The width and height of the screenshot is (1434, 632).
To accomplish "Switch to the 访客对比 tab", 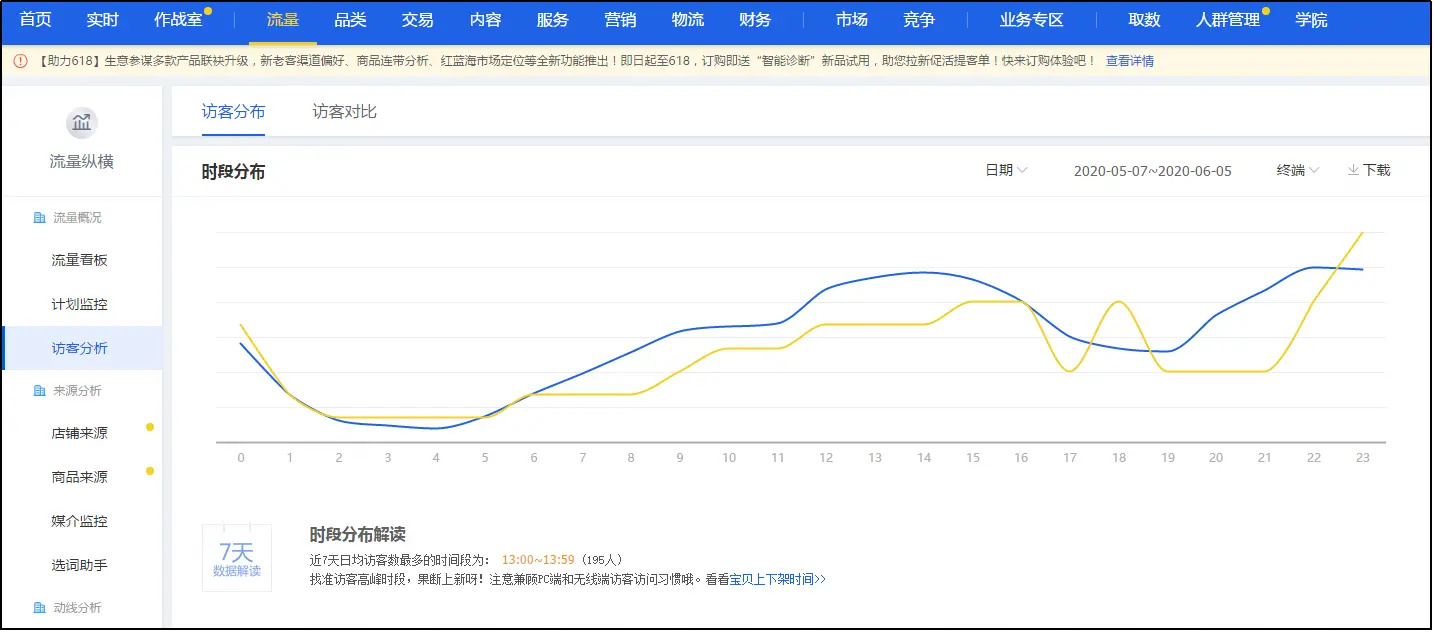I will (344, 112).
